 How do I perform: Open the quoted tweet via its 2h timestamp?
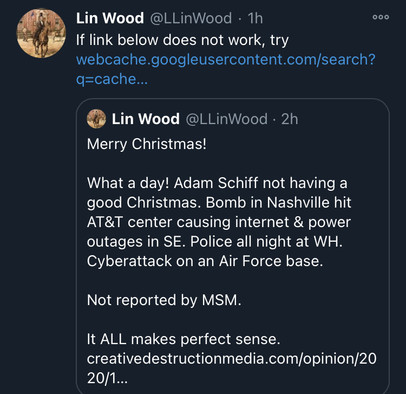coord(290,119)
